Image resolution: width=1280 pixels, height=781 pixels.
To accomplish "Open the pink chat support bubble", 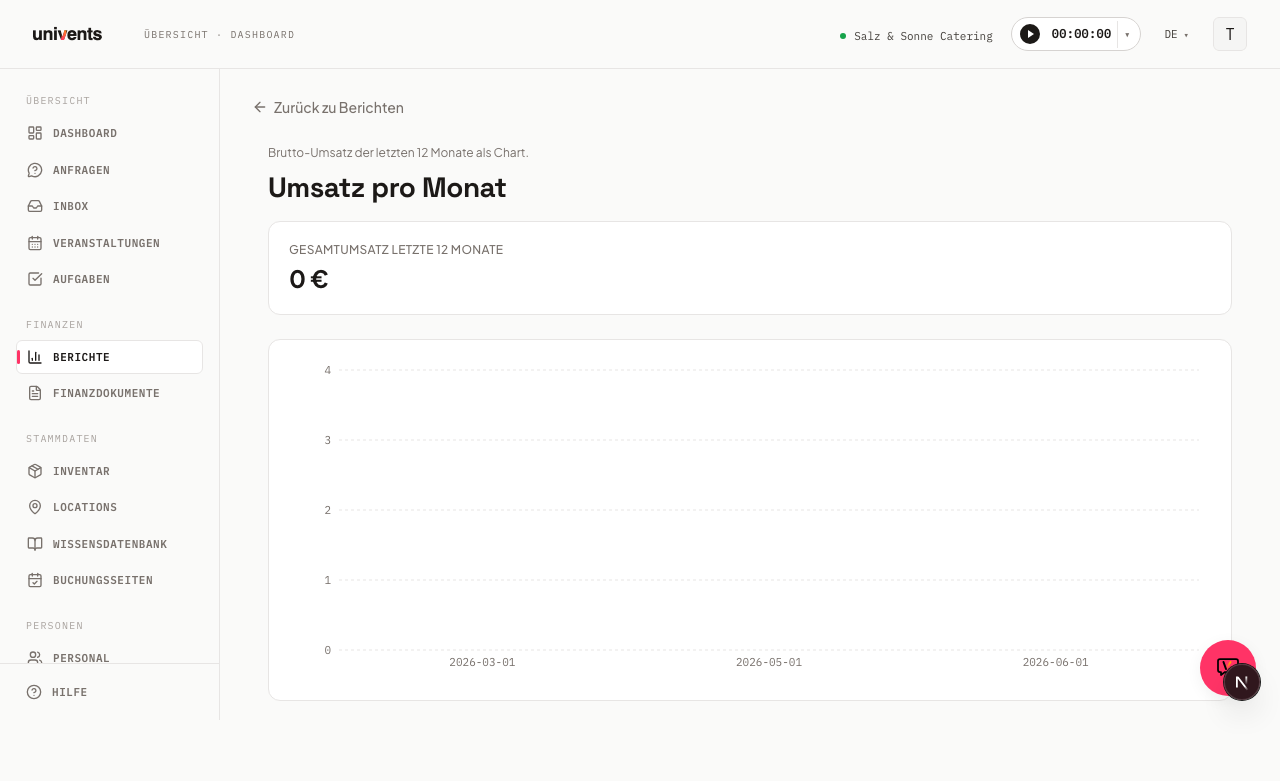I will tap(1221, 662).
